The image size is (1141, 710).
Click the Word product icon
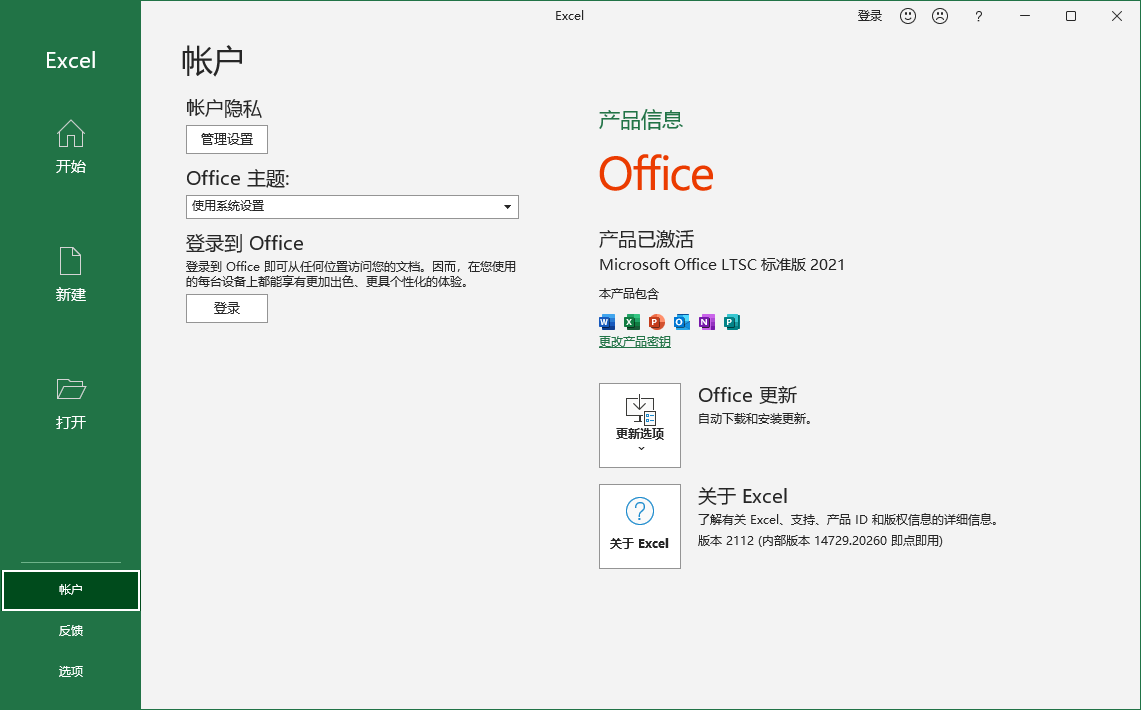coord(607,322)
